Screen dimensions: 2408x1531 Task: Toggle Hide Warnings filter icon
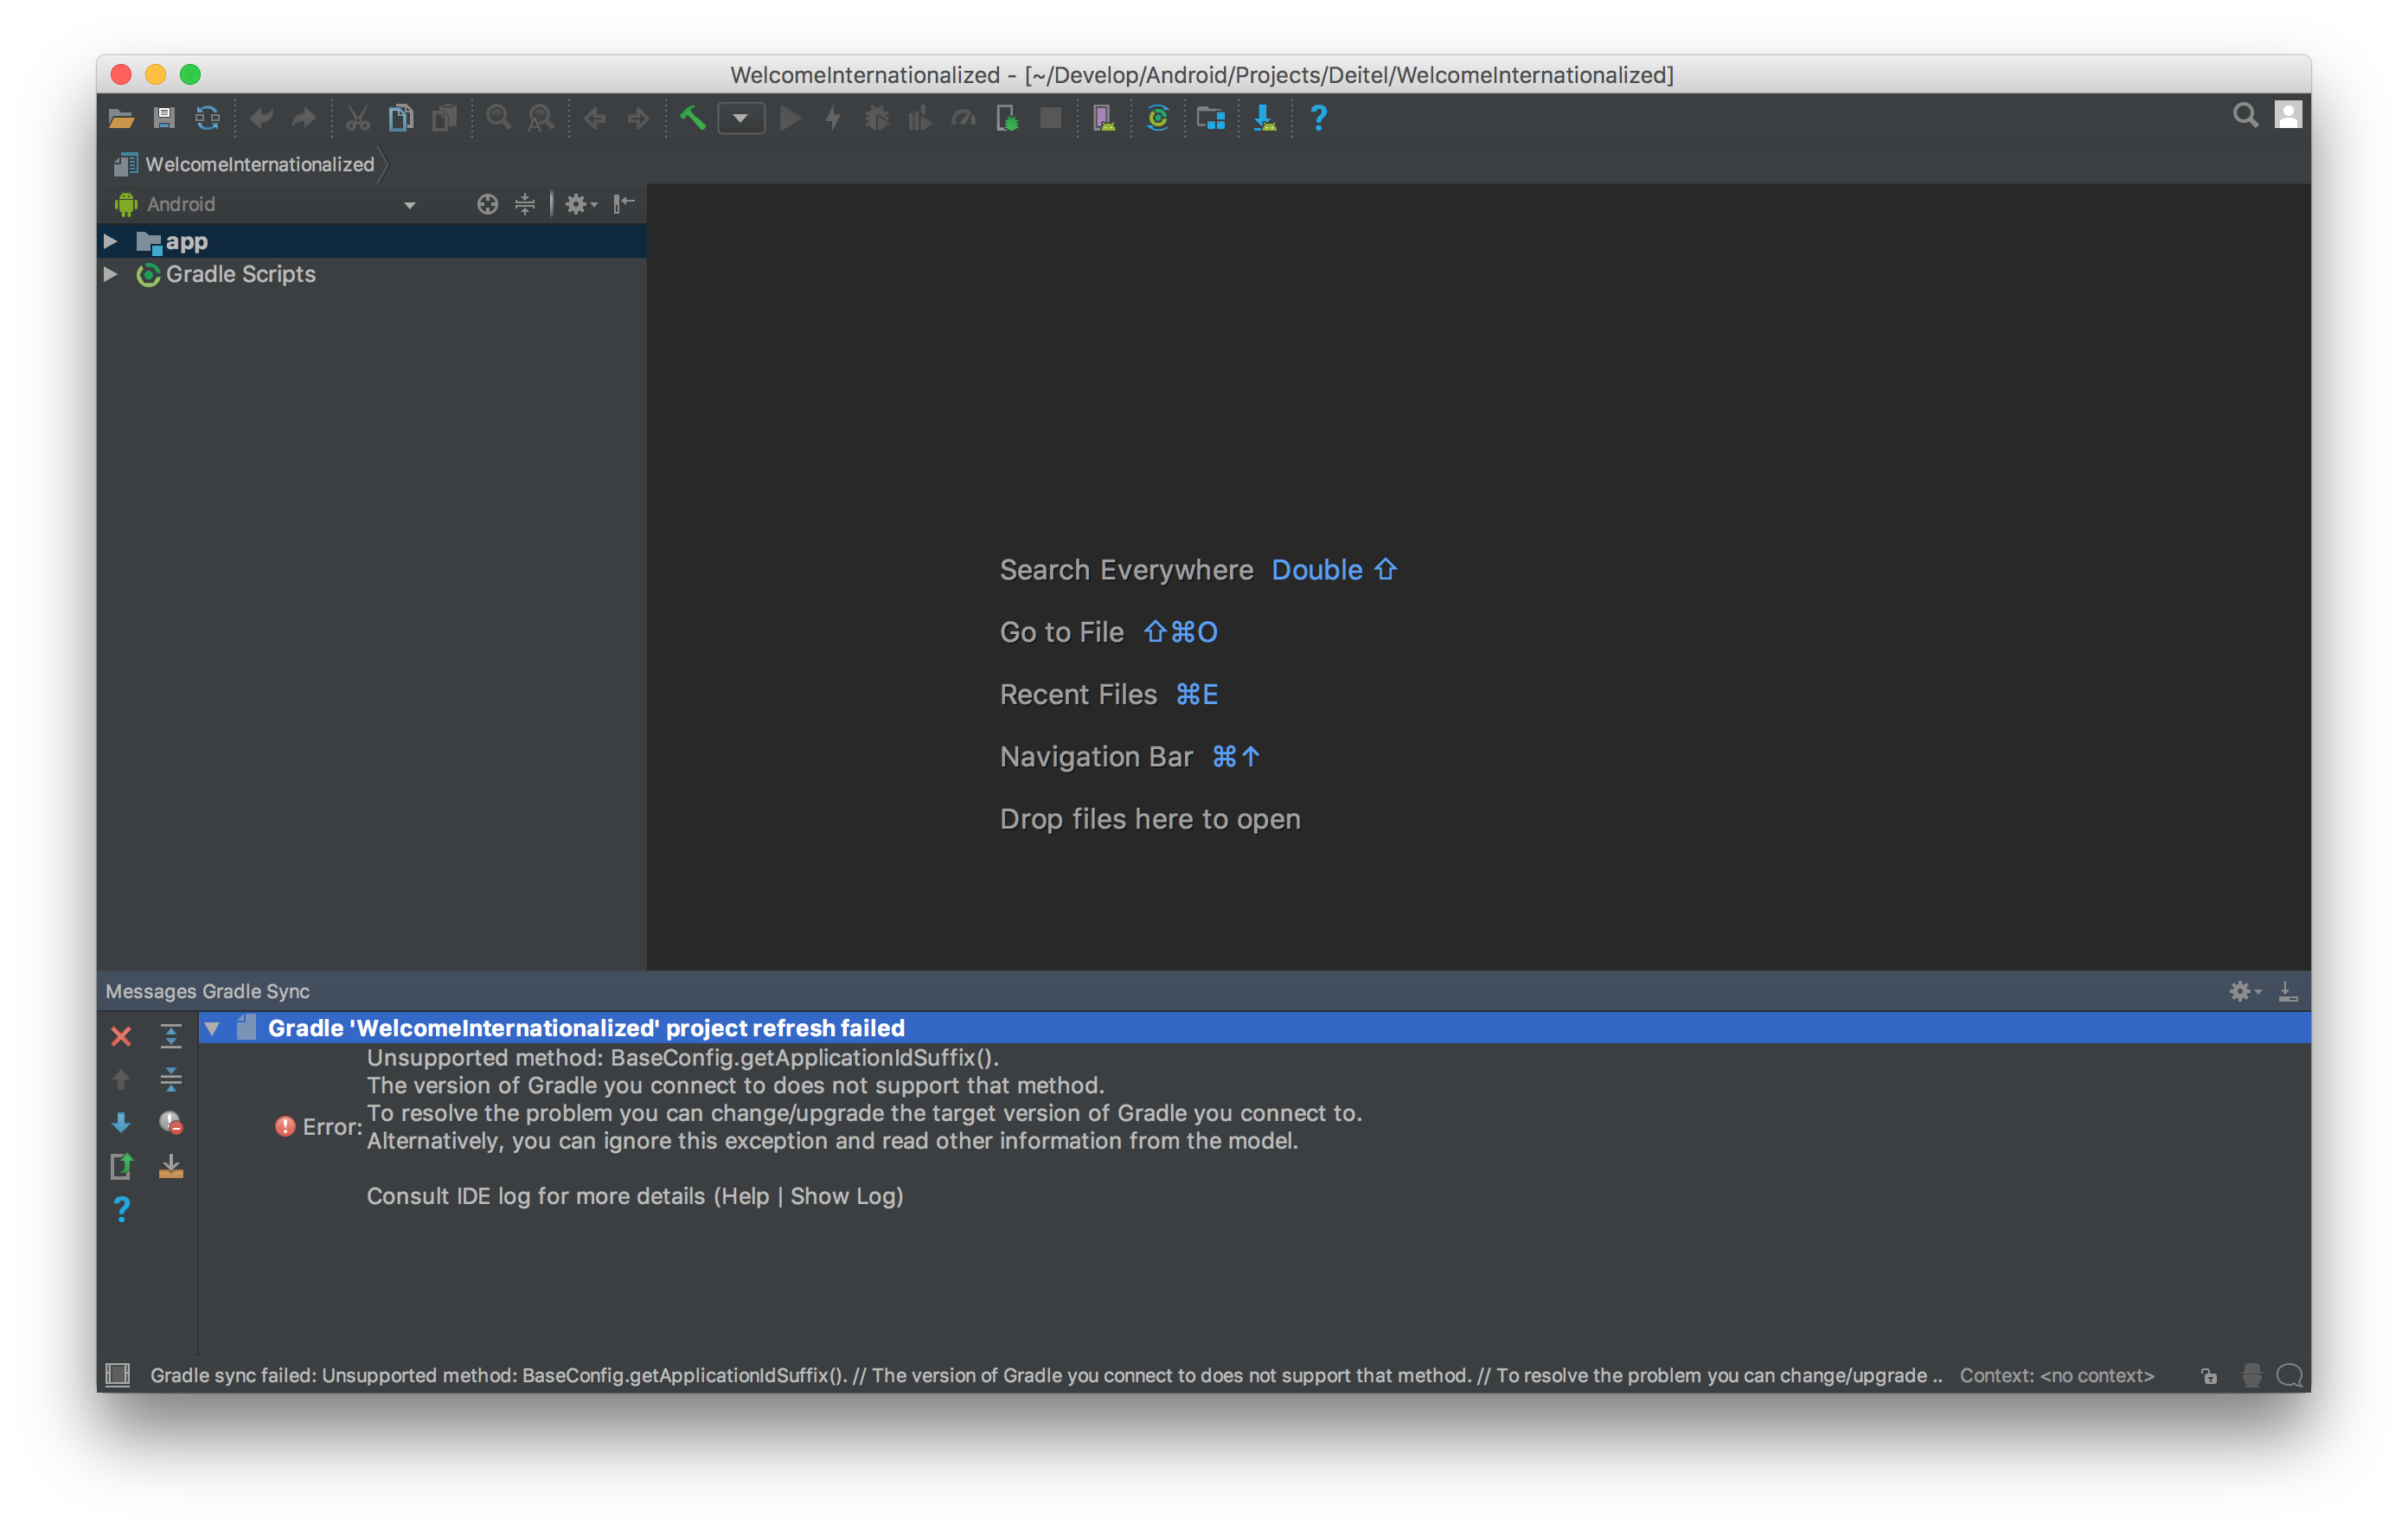171,1123
